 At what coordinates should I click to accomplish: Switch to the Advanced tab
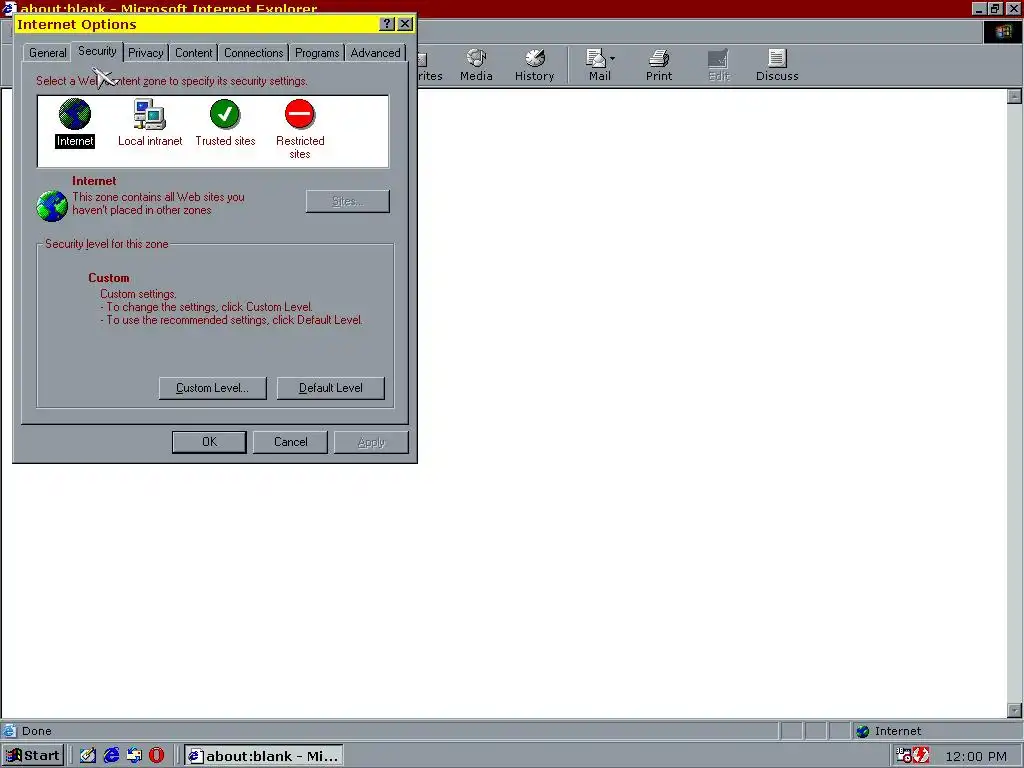(x=376, y=53)
